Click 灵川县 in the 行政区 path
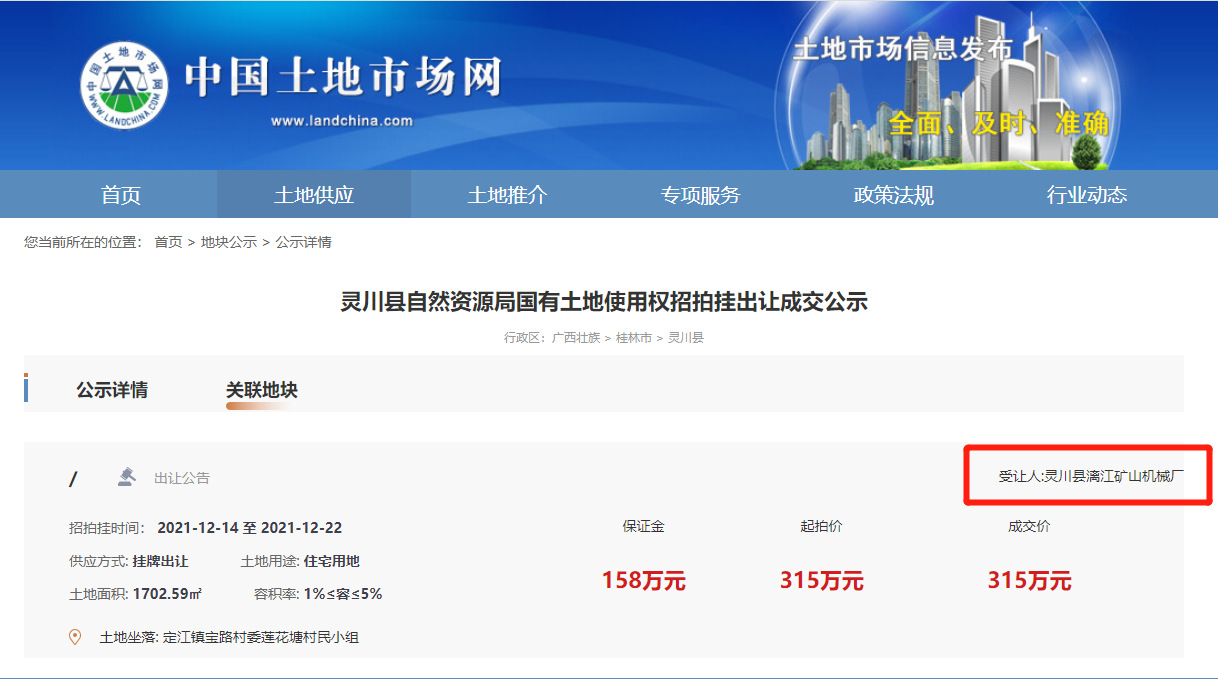This screenshot has height=679, width=1218. [x=686, y=338]
